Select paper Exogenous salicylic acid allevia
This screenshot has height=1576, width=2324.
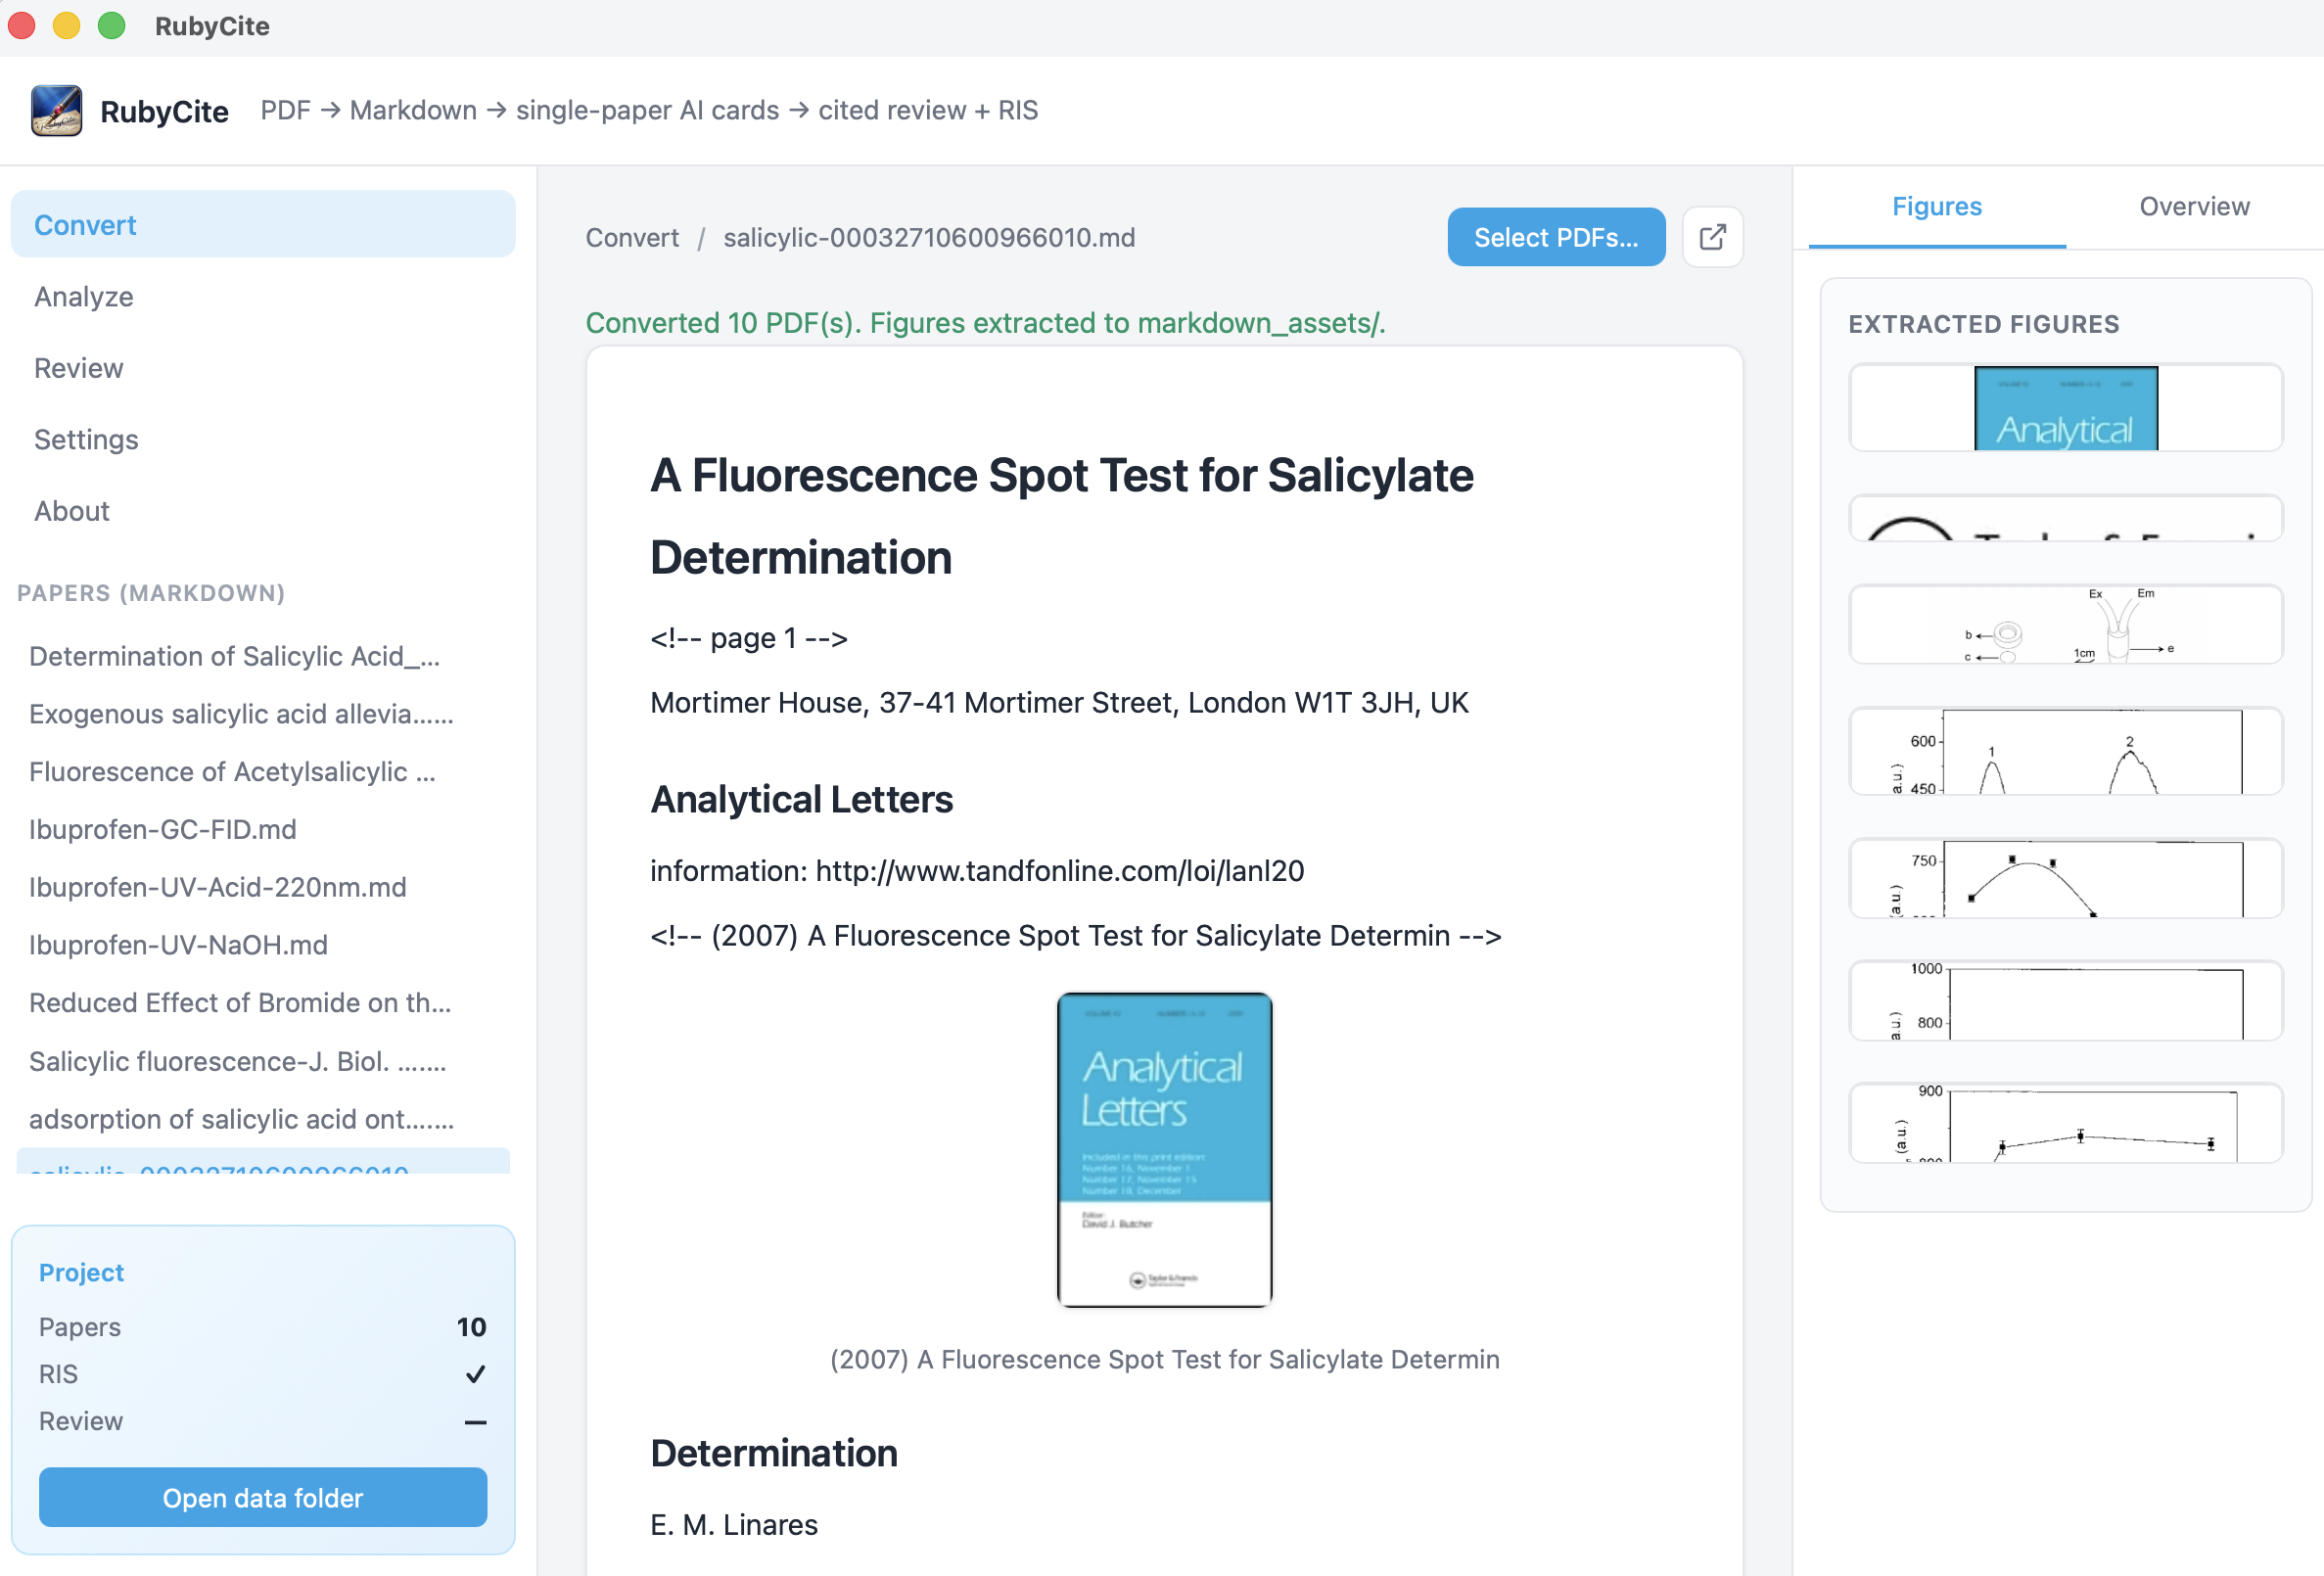tap(263, 713)
